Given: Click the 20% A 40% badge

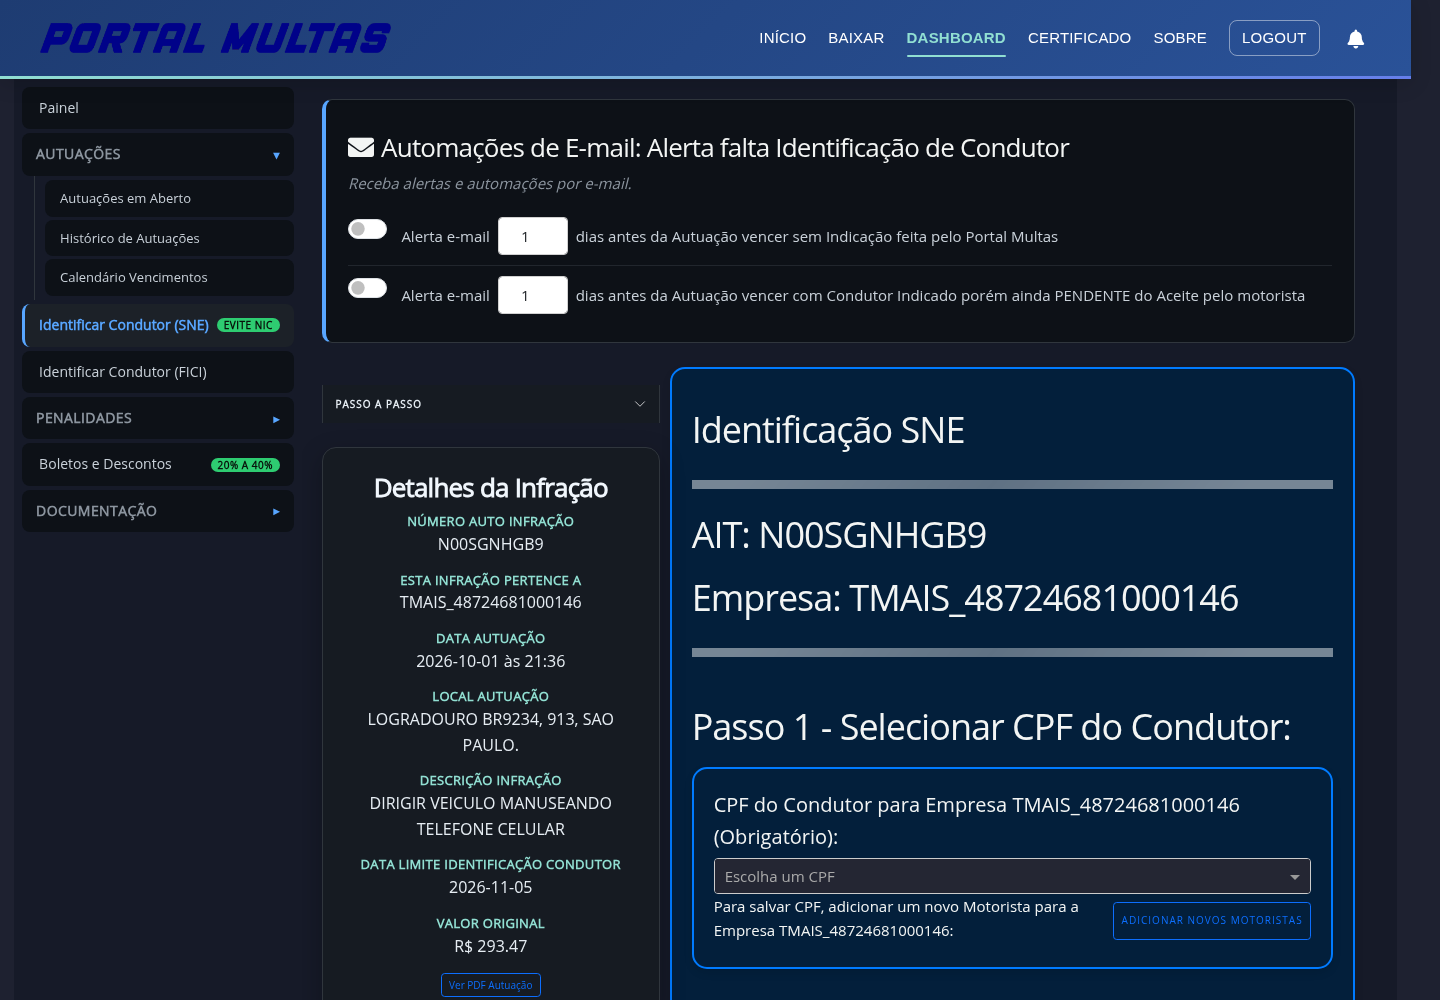Looking at the screenshot, I should tap(245, 465).
